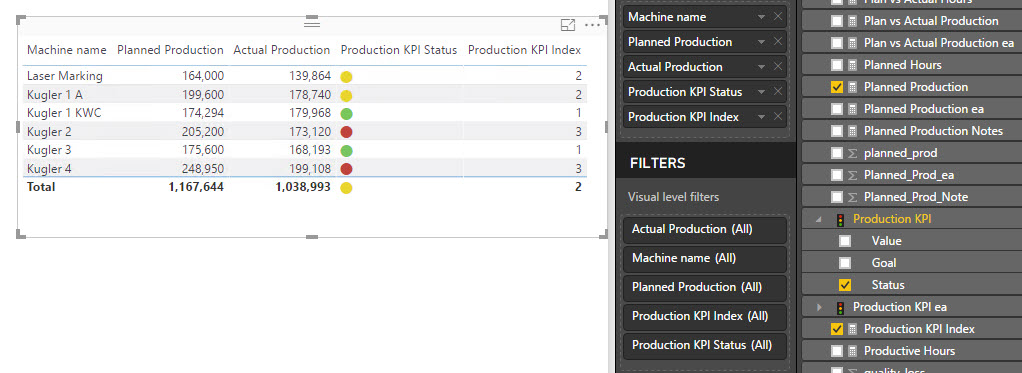Image resolution: width=1022 pixels, height=373 pixels.
Task: Click the Visual level filters label
Action: point(673,197)
